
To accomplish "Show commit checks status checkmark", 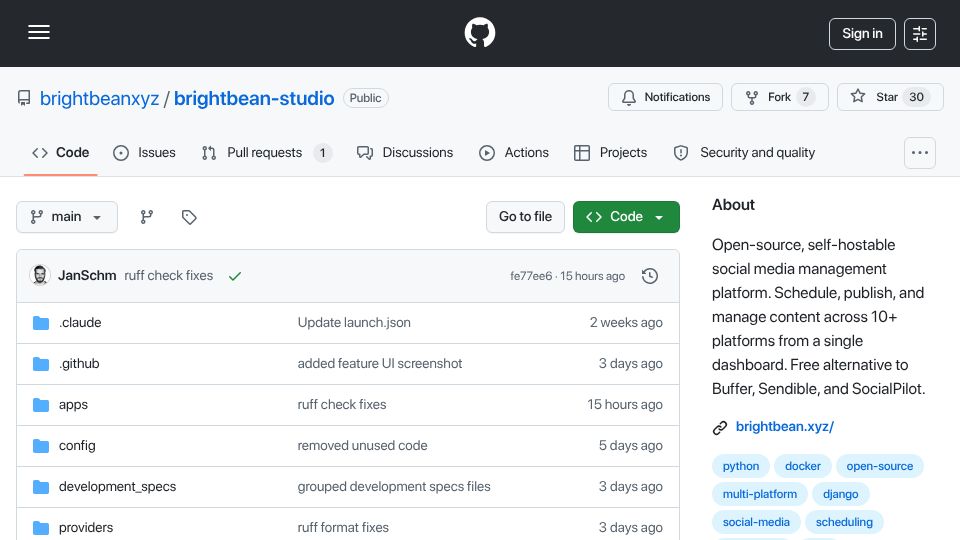I will (x=234, y=276).
